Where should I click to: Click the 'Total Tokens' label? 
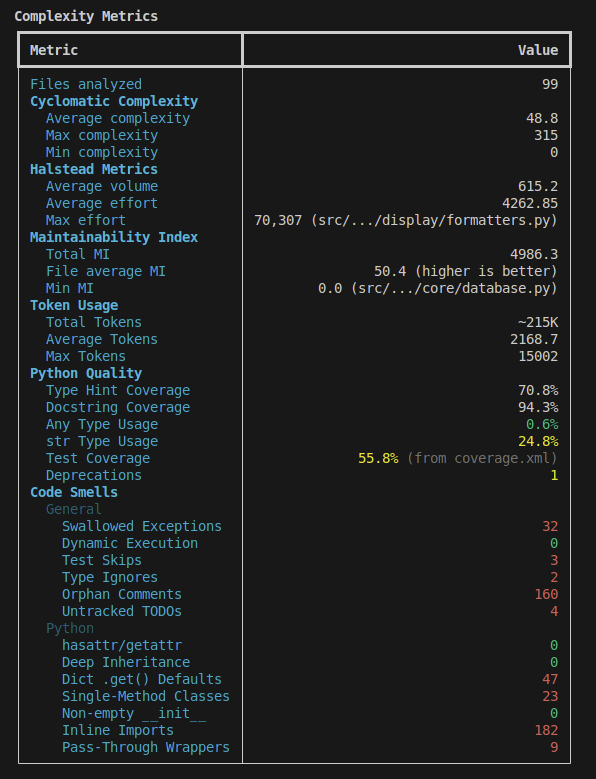[94, 322]
